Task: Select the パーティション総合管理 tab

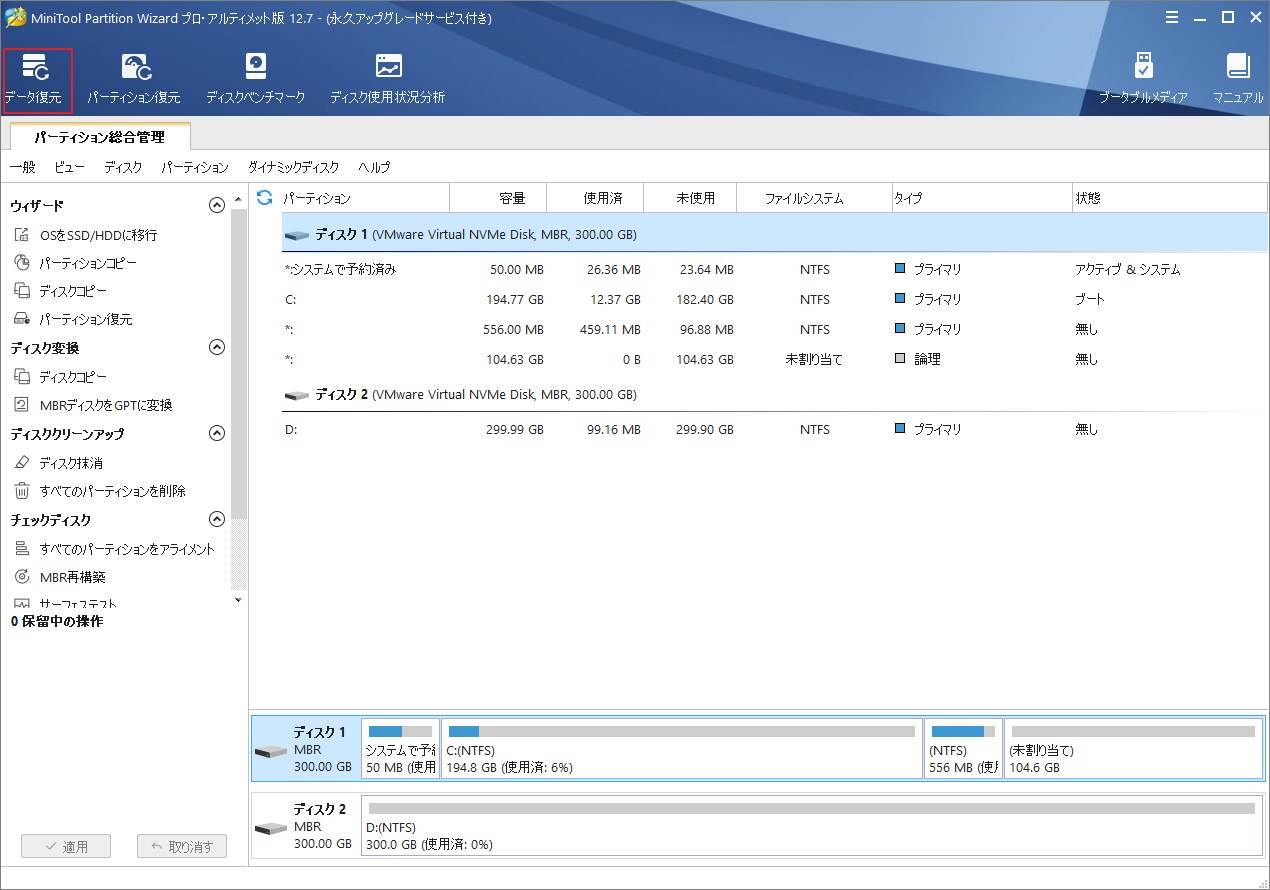Action: (99, 137)
